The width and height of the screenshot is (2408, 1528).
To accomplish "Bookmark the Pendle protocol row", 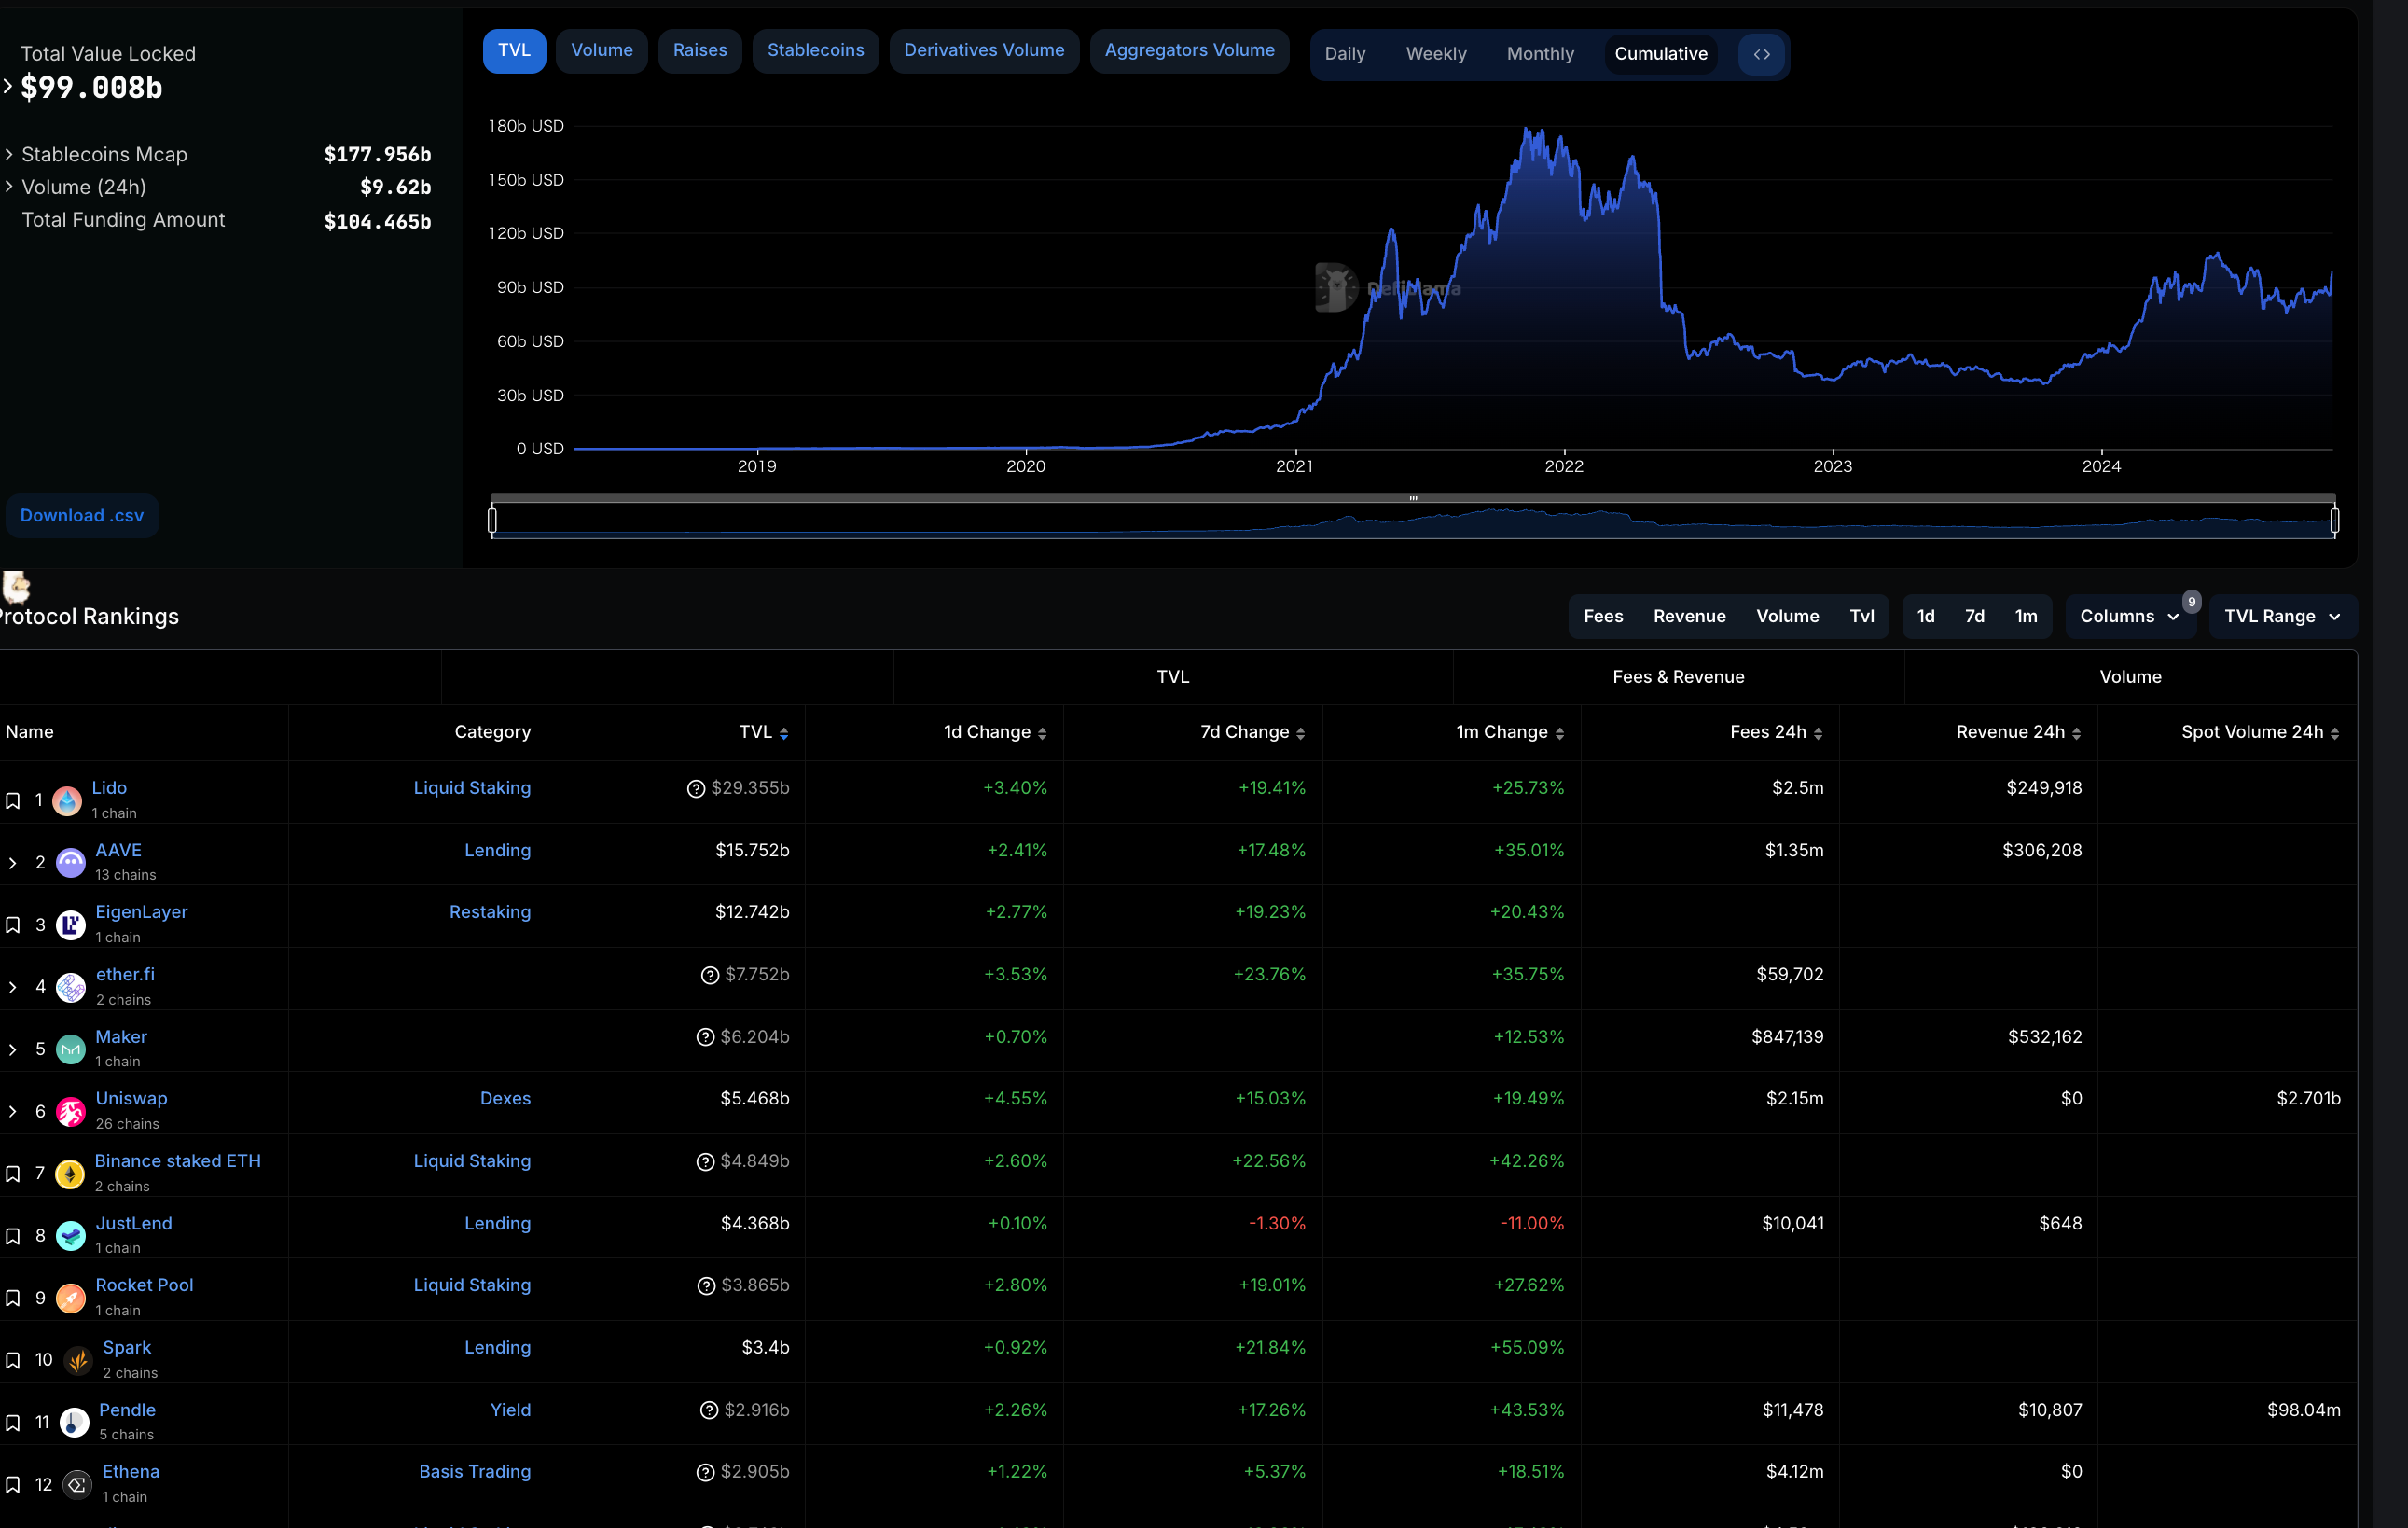I will pyautogui.click(x=13, y=1422).
